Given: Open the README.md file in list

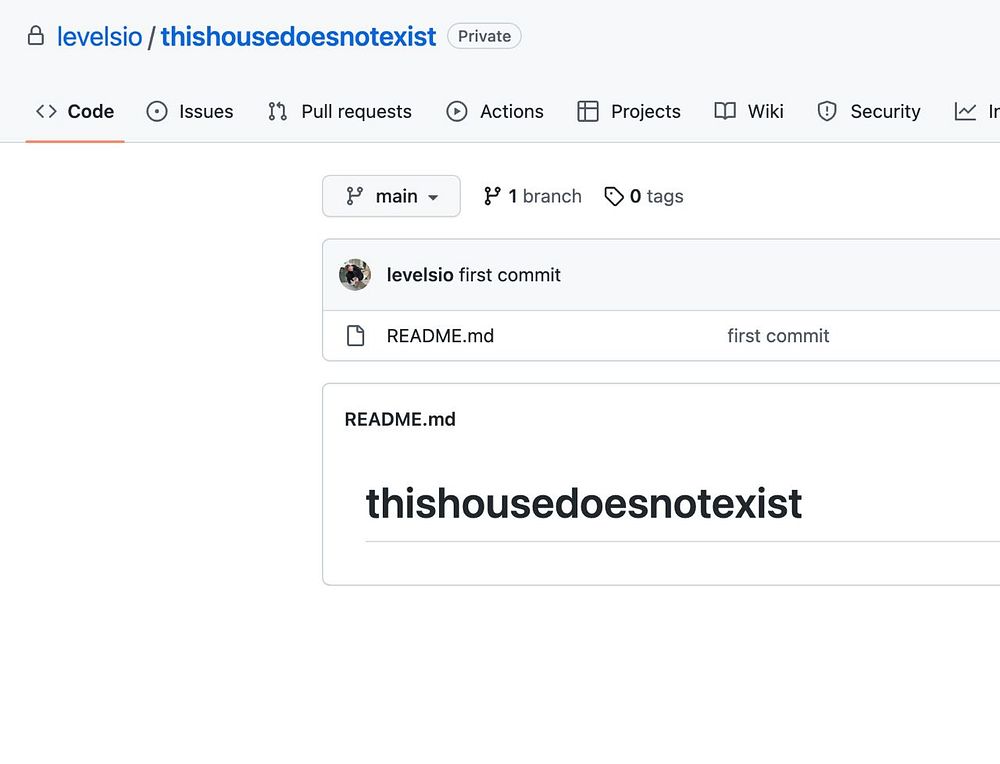Looking at the screenshot, I should pos(440,336).
